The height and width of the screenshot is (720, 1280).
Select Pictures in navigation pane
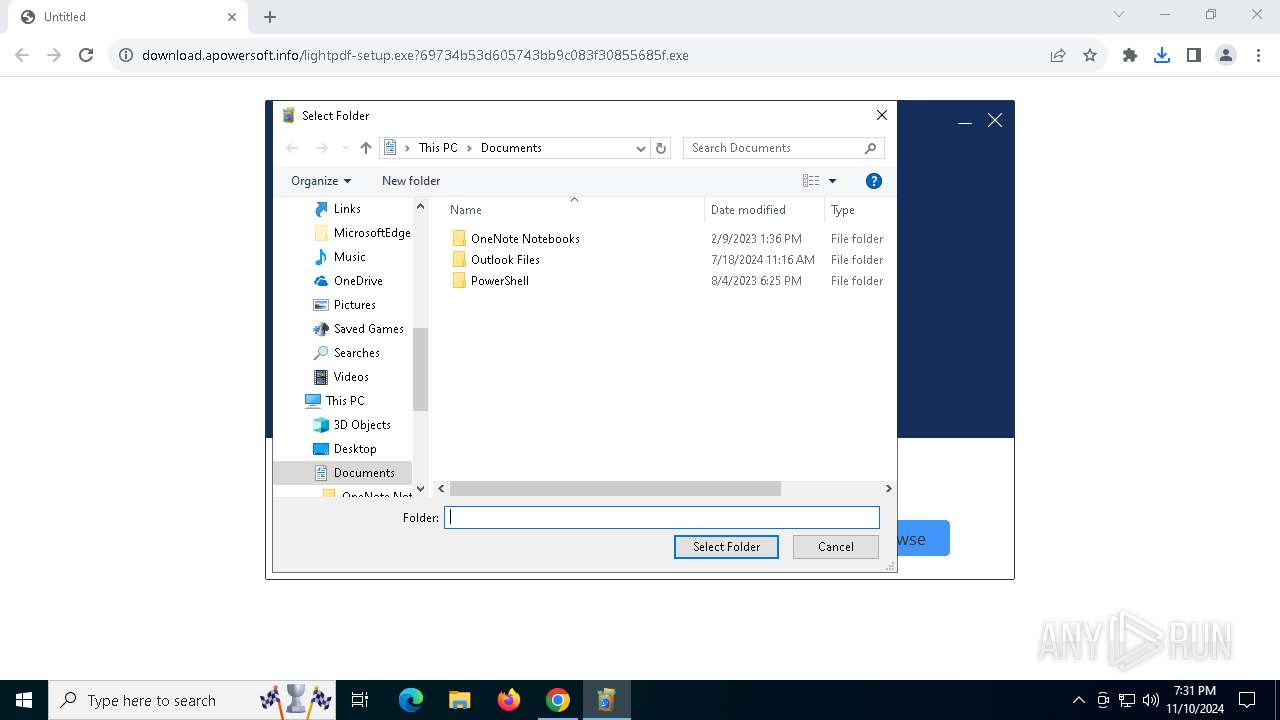[x=354, y=305]
